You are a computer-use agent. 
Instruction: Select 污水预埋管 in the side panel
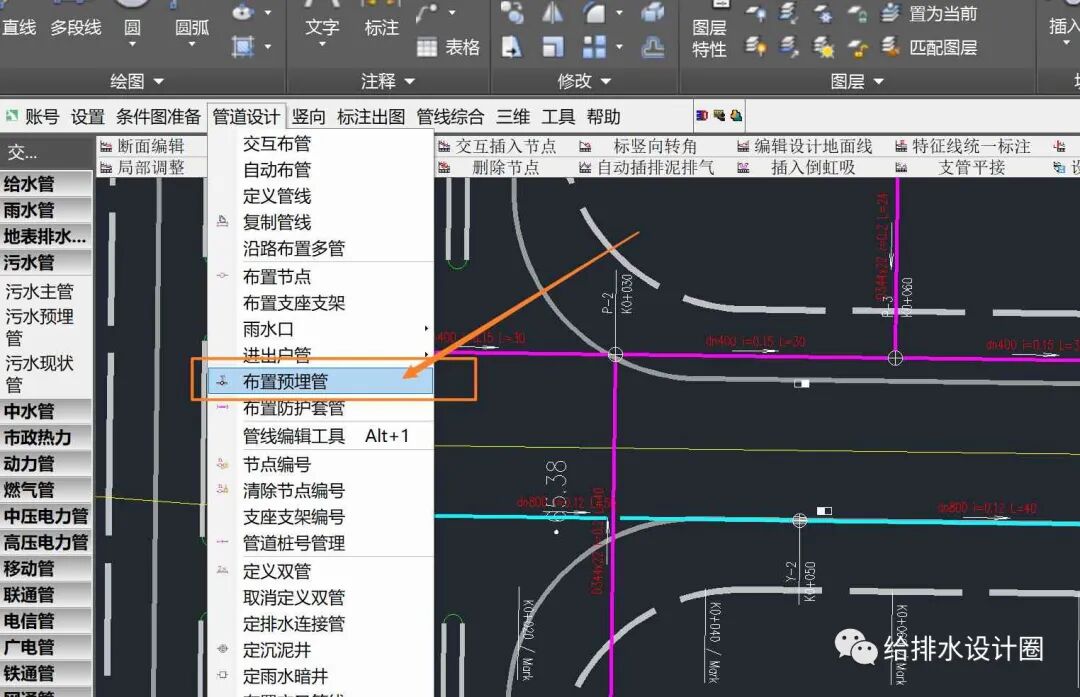pos(40,327)
